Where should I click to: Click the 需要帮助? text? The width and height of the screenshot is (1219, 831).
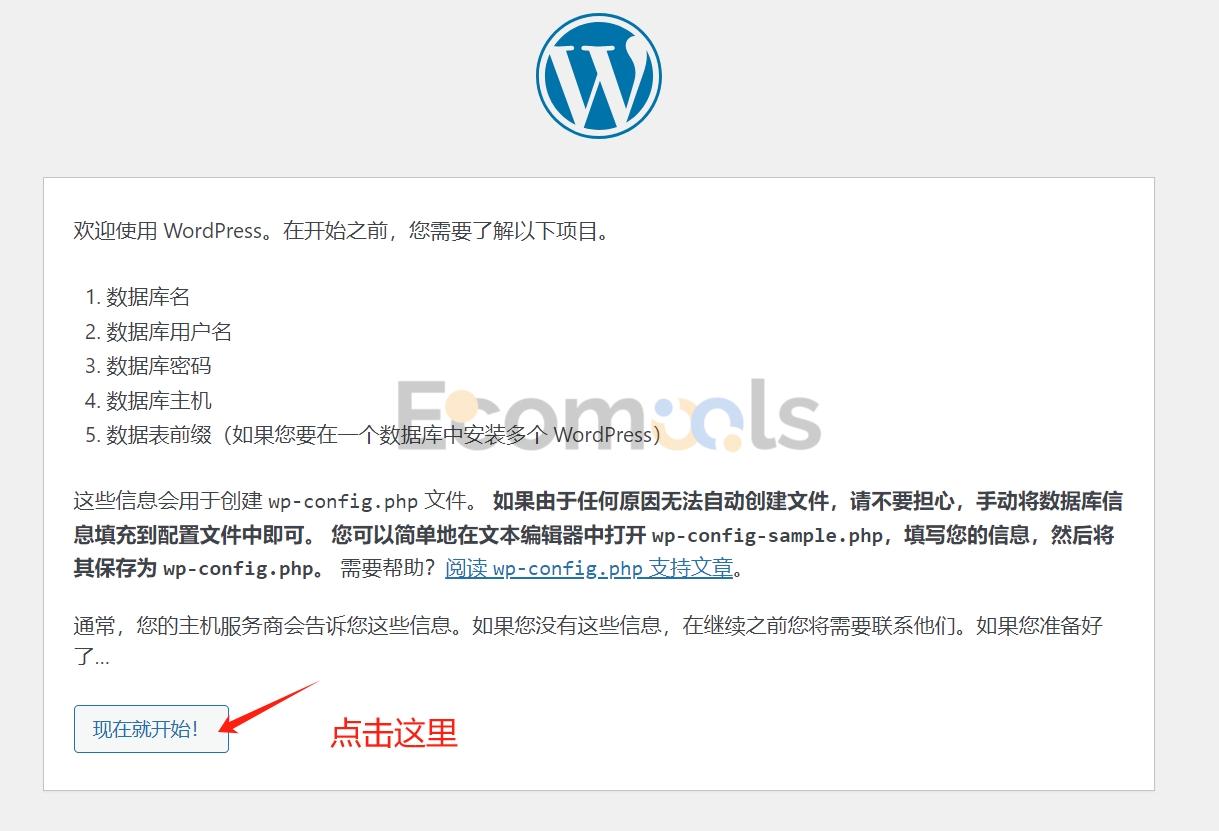click(388, 569)
